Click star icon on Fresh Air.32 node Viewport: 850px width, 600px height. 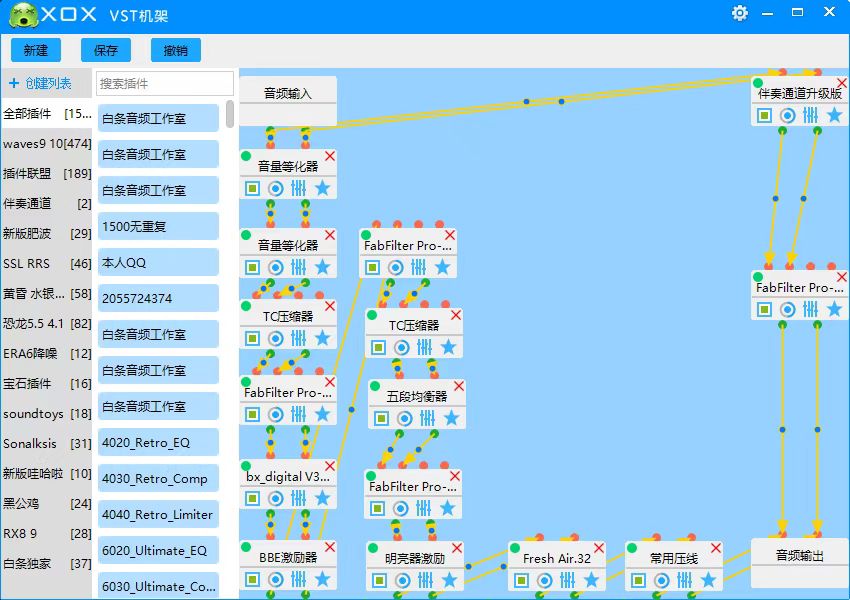pyautogui.click(x=591, y=580)
